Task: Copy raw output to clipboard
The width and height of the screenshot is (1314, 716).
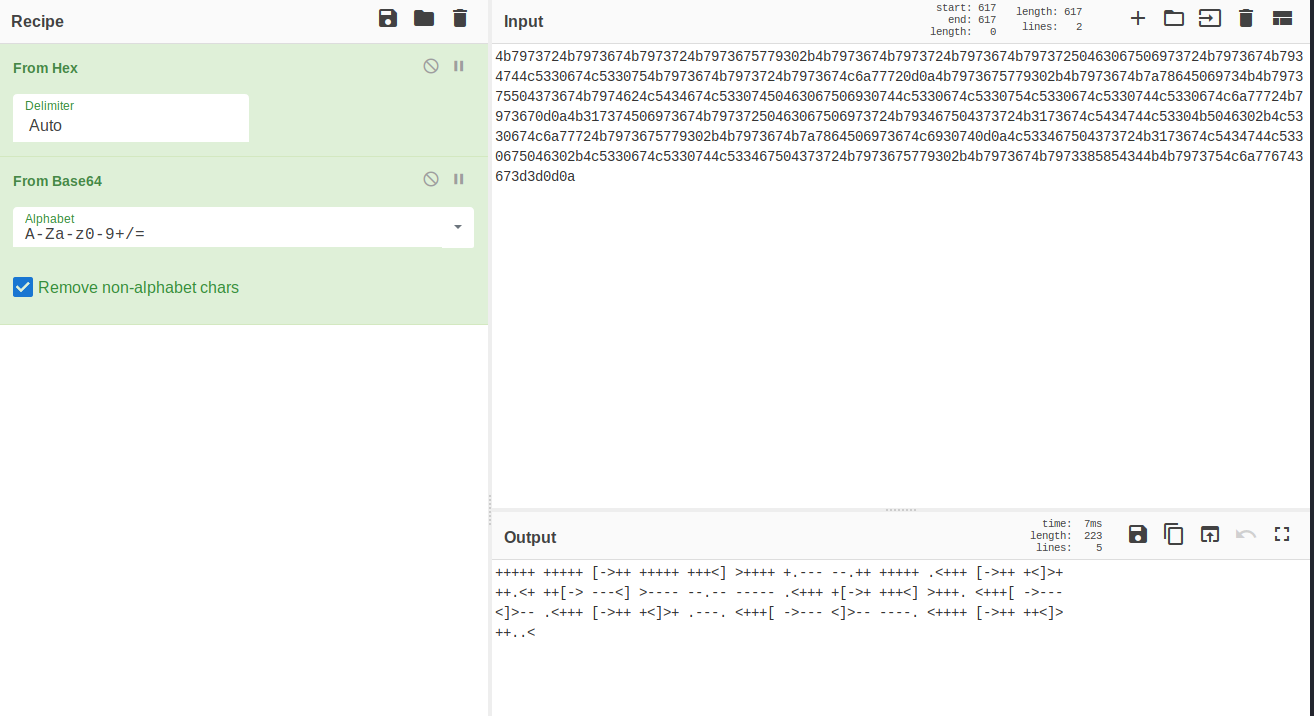Action: [1173, 534]
